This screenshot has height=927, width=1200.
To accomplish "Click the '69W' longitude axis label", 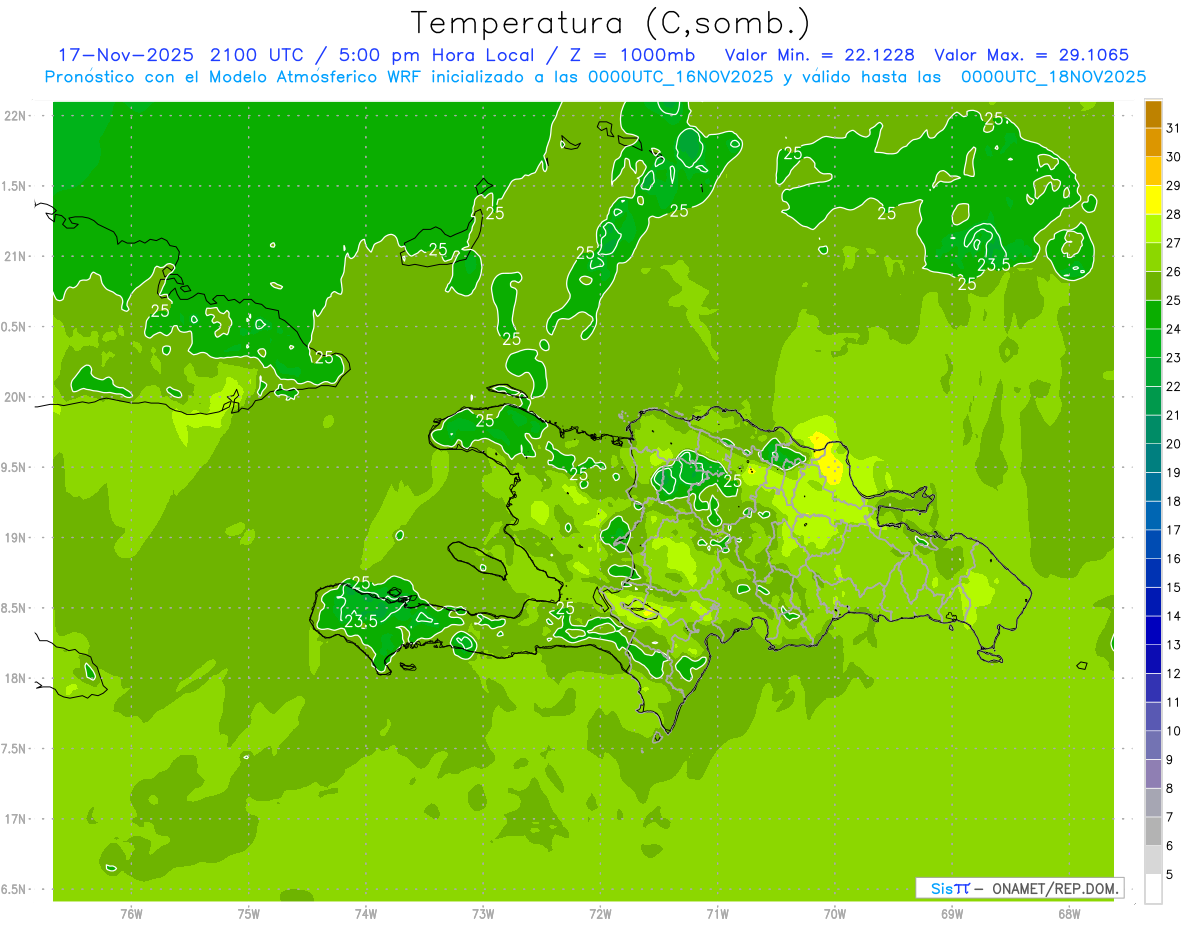I will [x=952, y=913].
